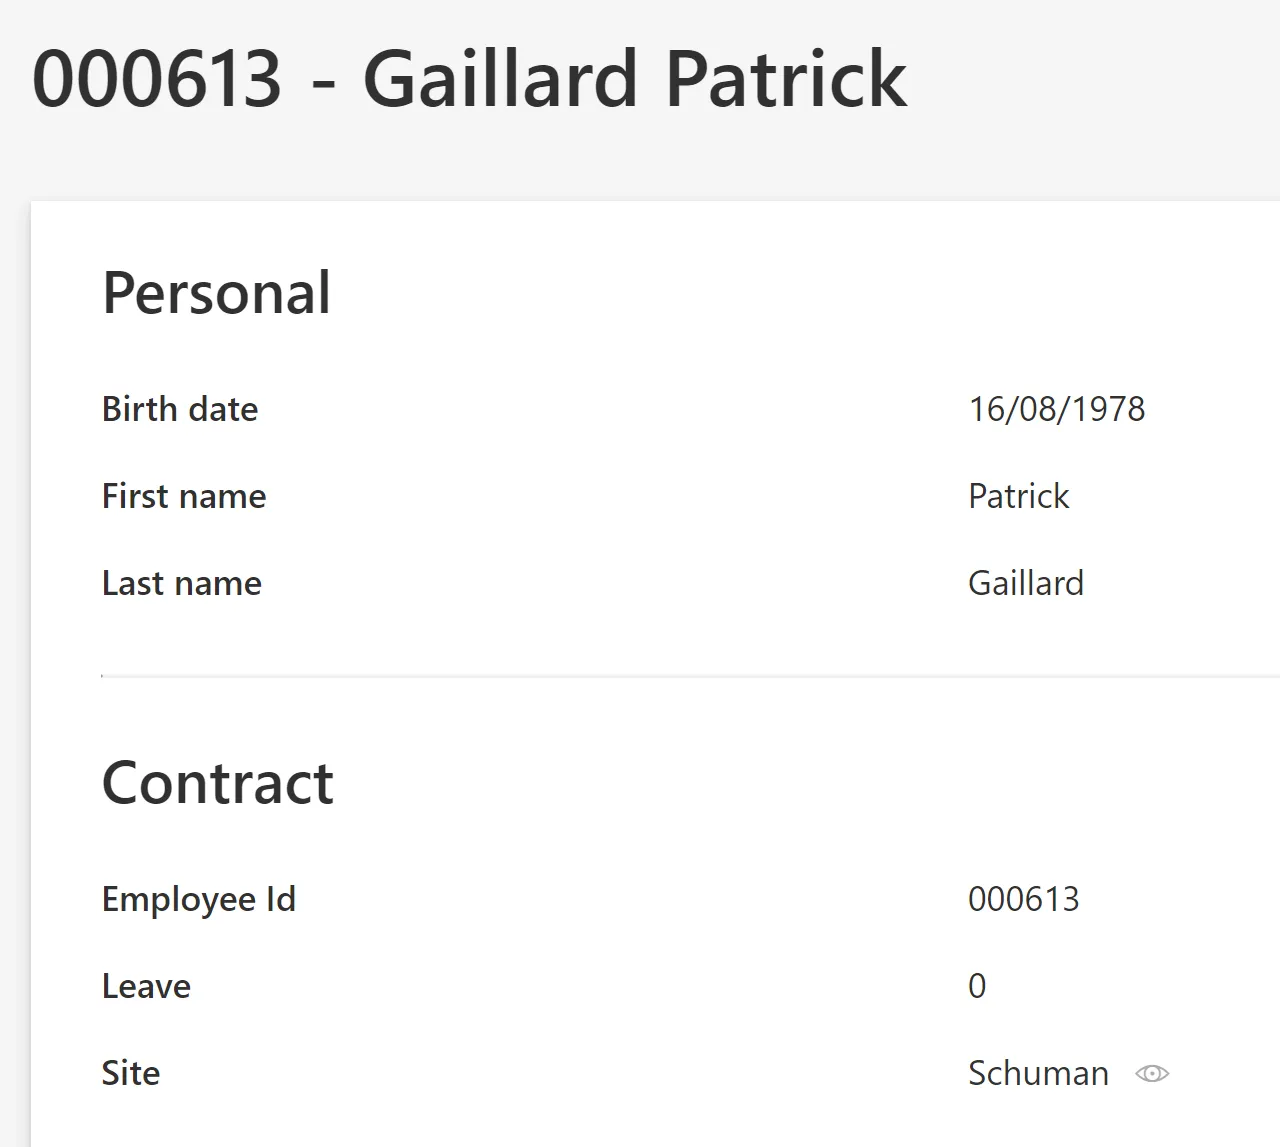The image size is (1280, 1147).
Task: Select the Leave value showing 0
Action: tap(977, 985)
